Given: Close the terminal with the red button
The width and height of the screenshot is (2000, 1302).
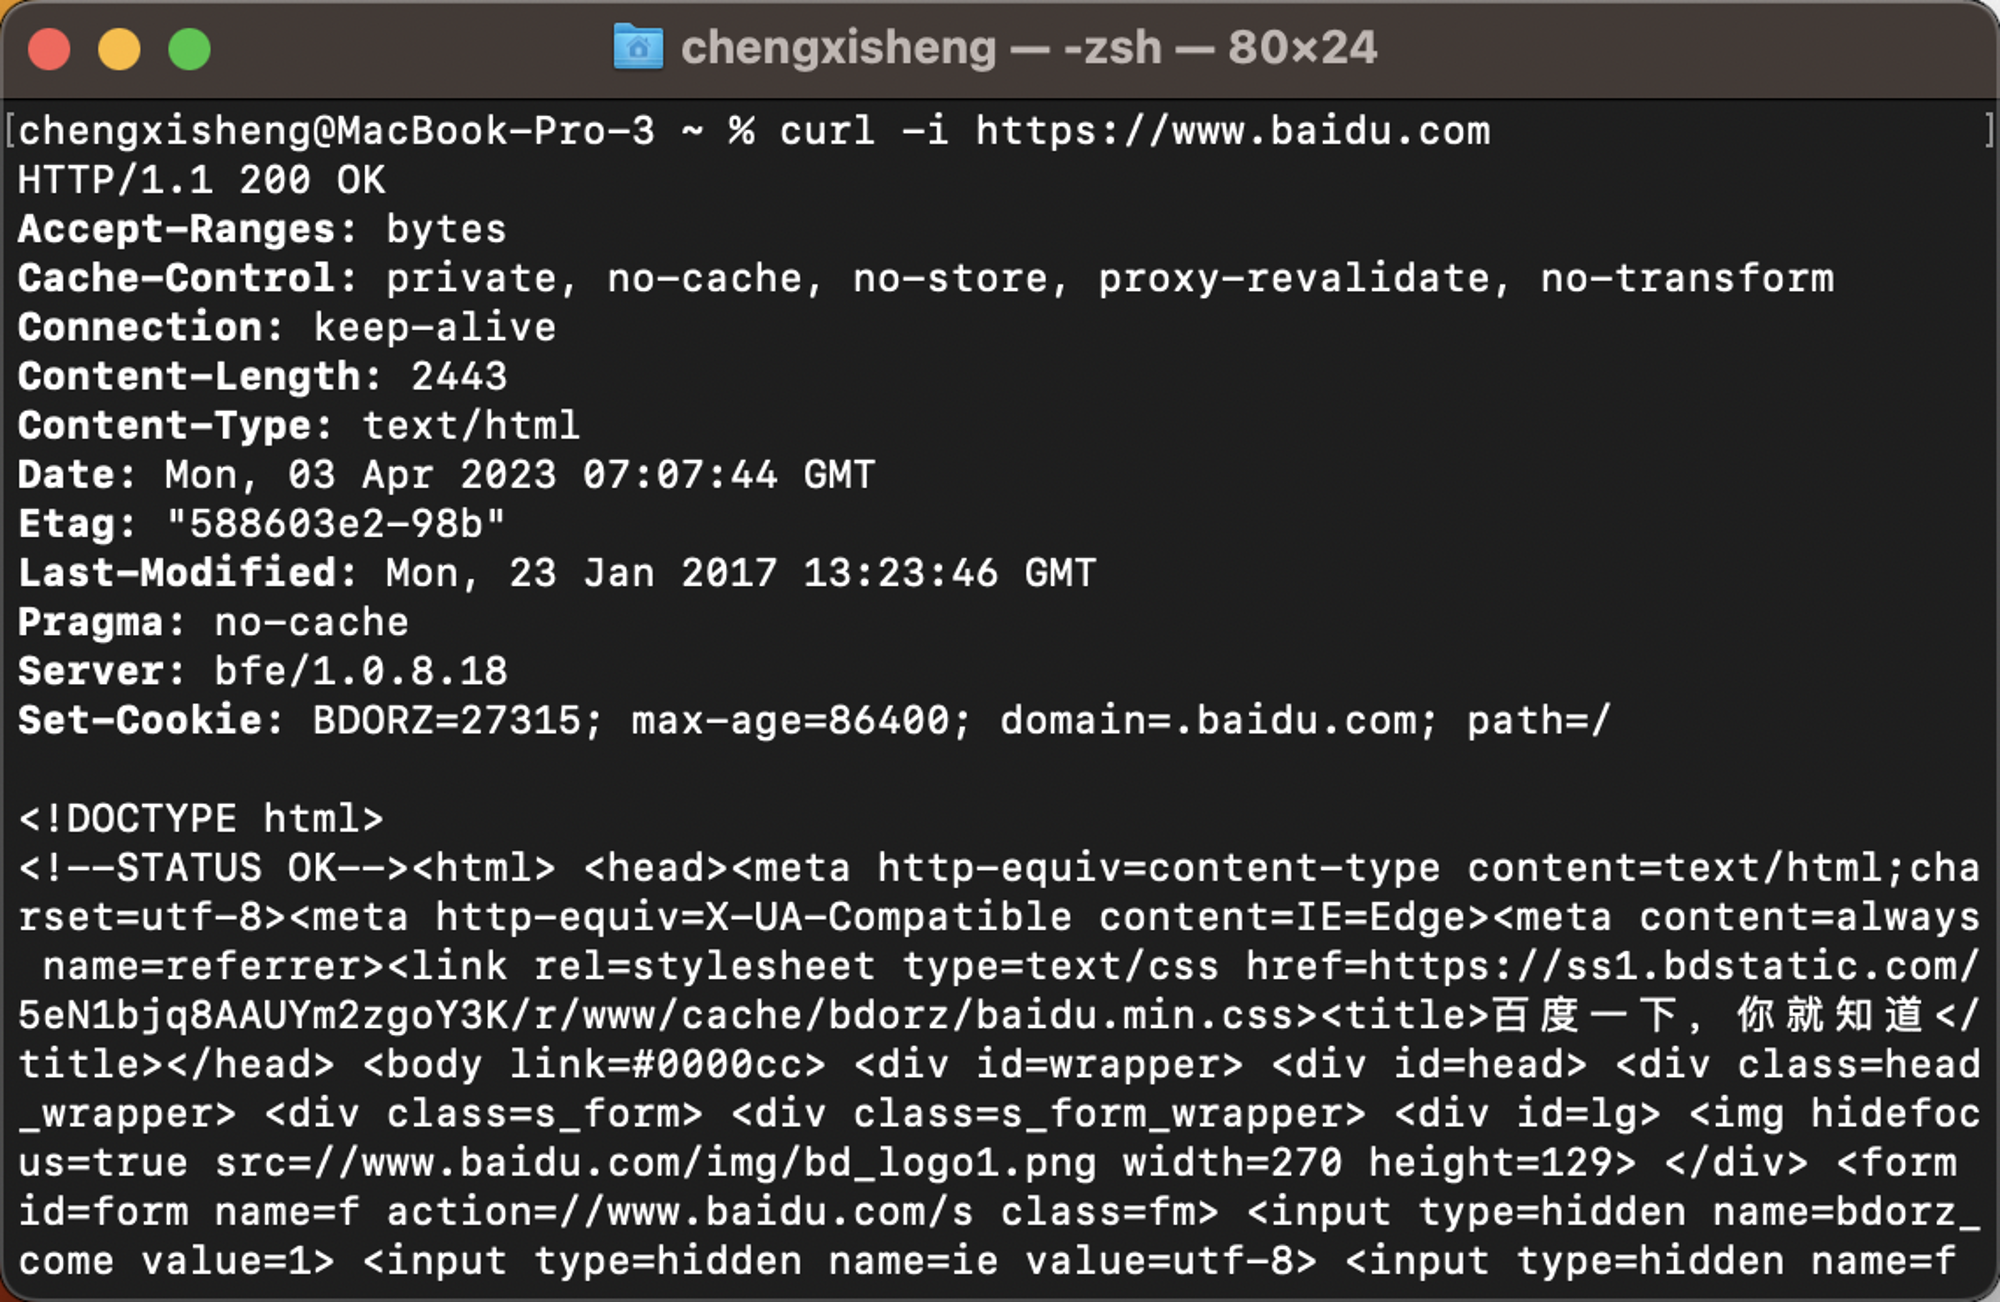Looking at the screenshot, I should [x=49, y=49].
